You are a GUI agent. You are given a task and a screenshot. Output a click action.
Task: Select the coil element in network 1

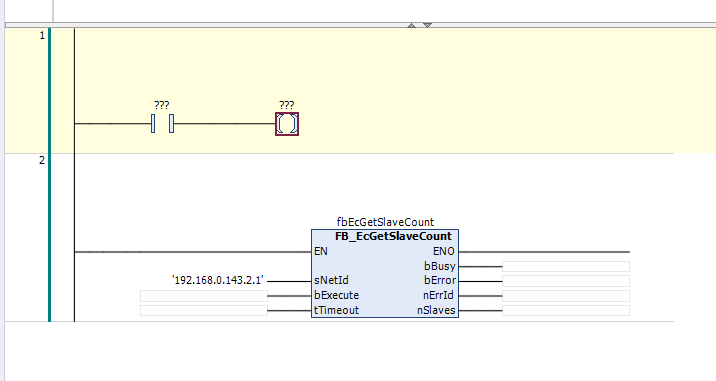287,124
